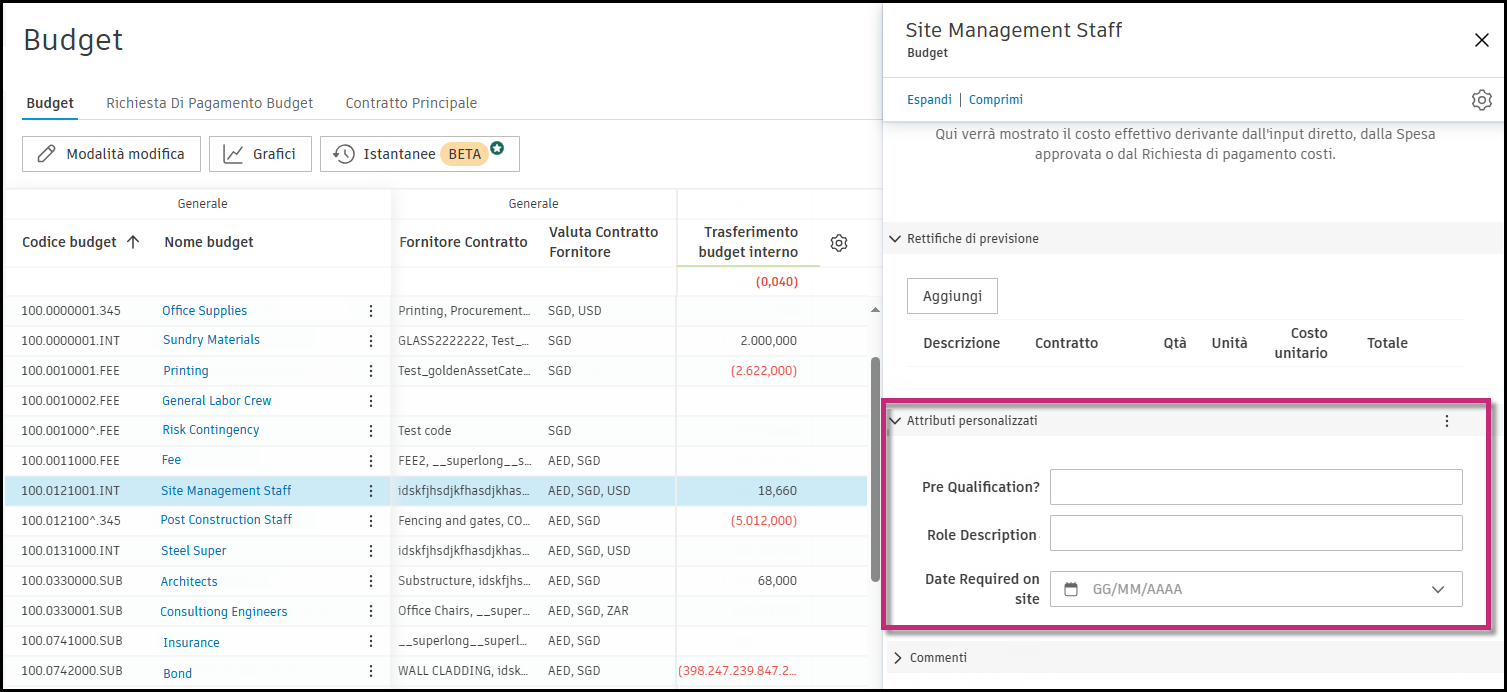Click the Espandi link in the panel

click(x=928, y=99)
